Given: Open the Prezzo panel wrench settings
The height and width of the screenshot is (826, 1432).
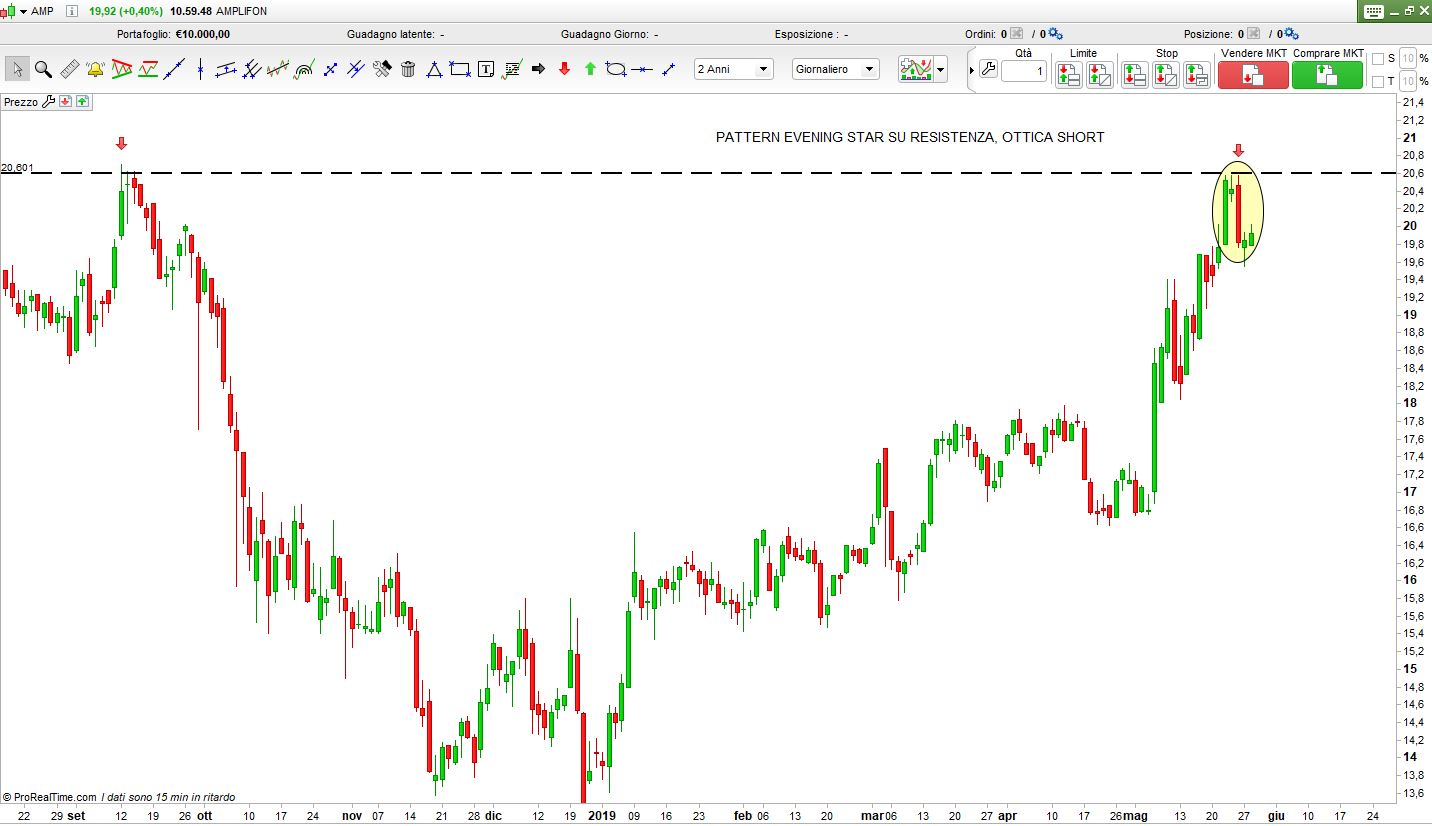Looking at the screenshot, I should point(48,102).
